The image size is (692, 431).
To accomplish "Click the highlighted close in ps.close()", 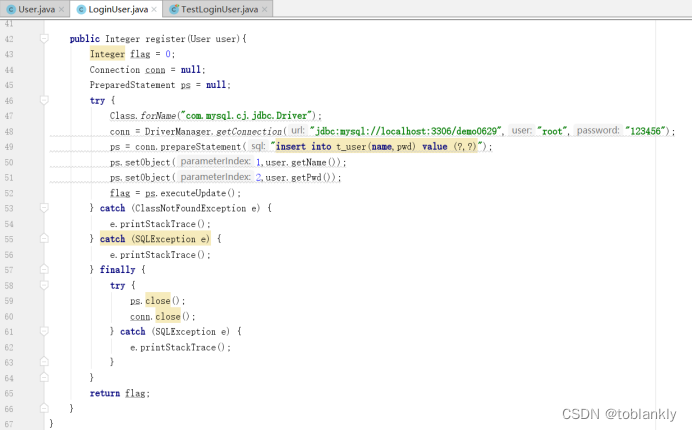I will point(158,300).
